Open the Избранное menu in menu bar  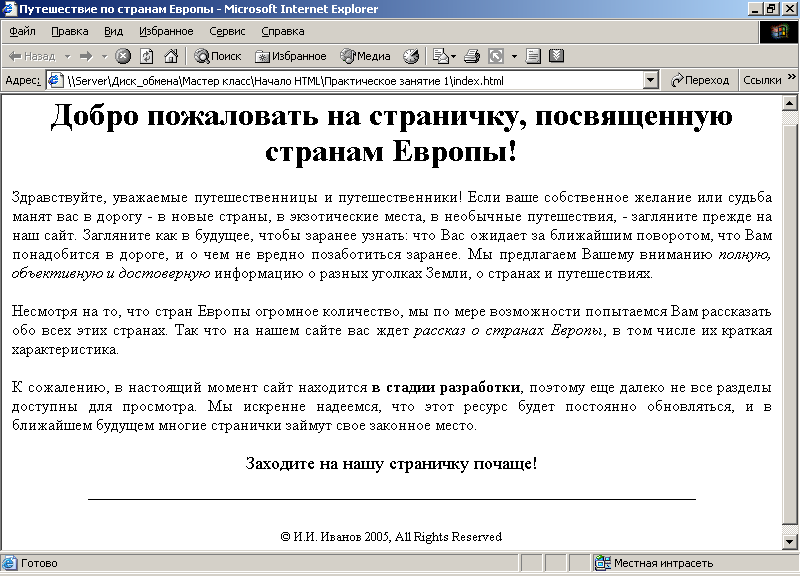(x=166, y=31)
